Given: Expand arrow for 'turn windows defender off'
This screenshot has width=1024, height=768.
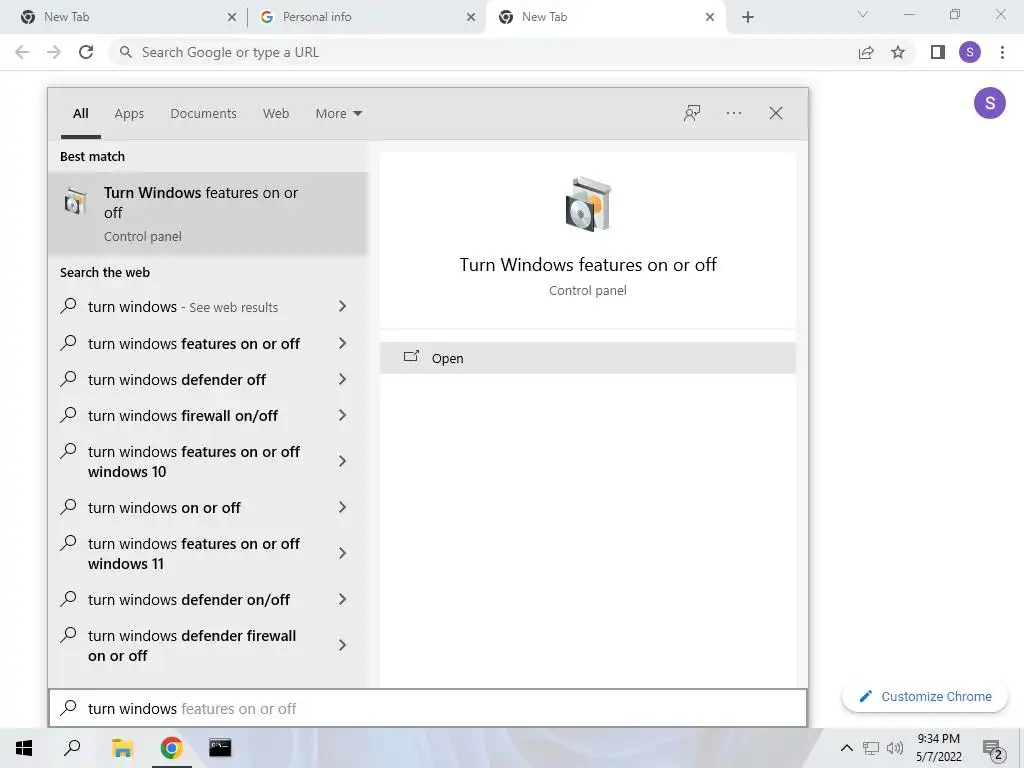Looking at the screenshot, I should [342, 379].
